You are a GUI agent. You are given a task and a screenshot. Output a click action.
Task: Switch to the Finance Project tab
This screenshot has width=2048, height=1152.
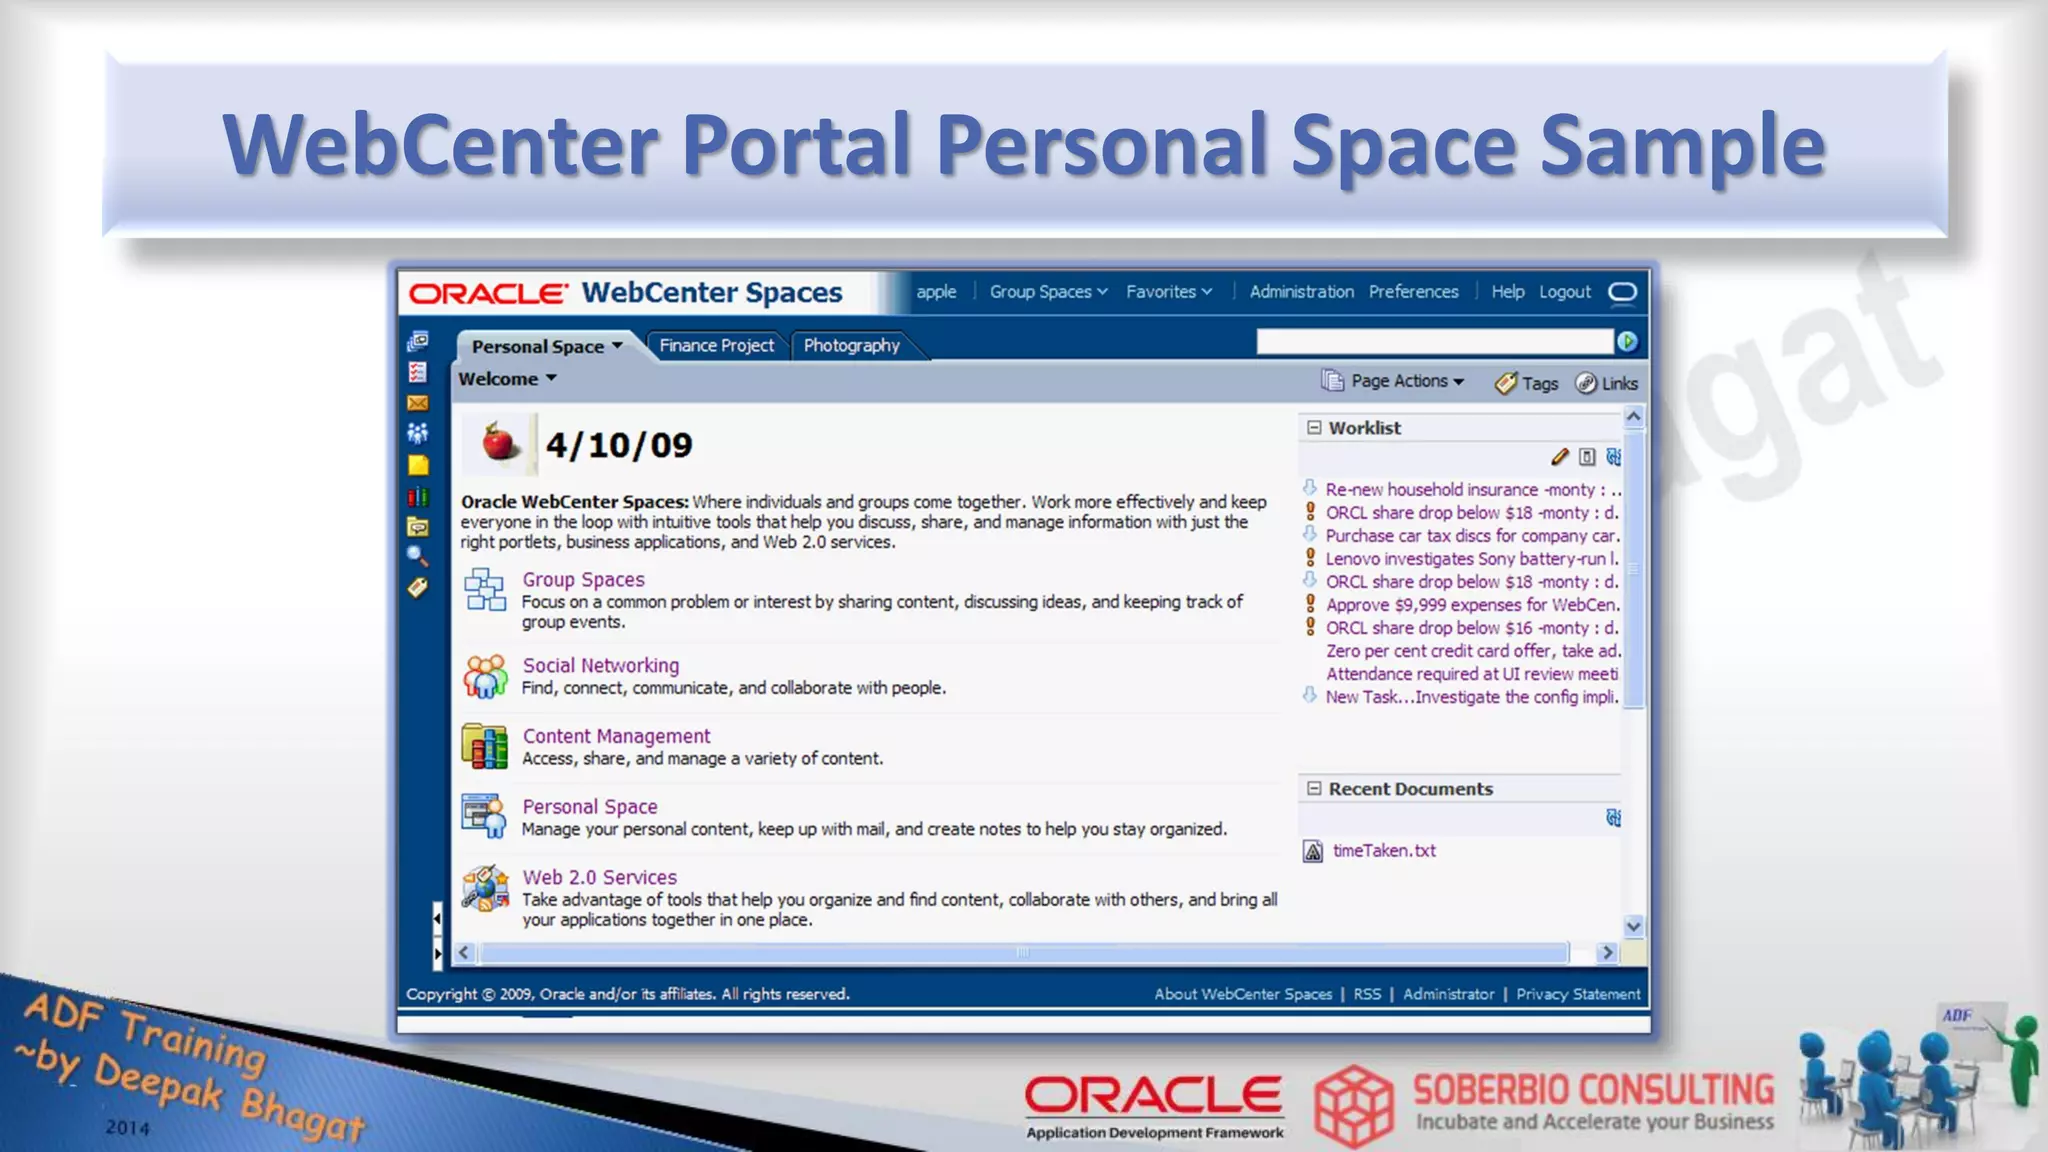click(716, 345)
